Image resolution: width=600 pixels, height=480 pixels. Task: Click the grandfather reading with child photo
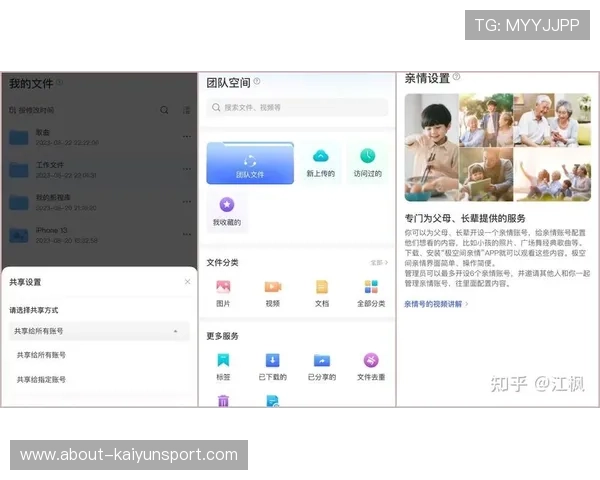tap(486, 175)
